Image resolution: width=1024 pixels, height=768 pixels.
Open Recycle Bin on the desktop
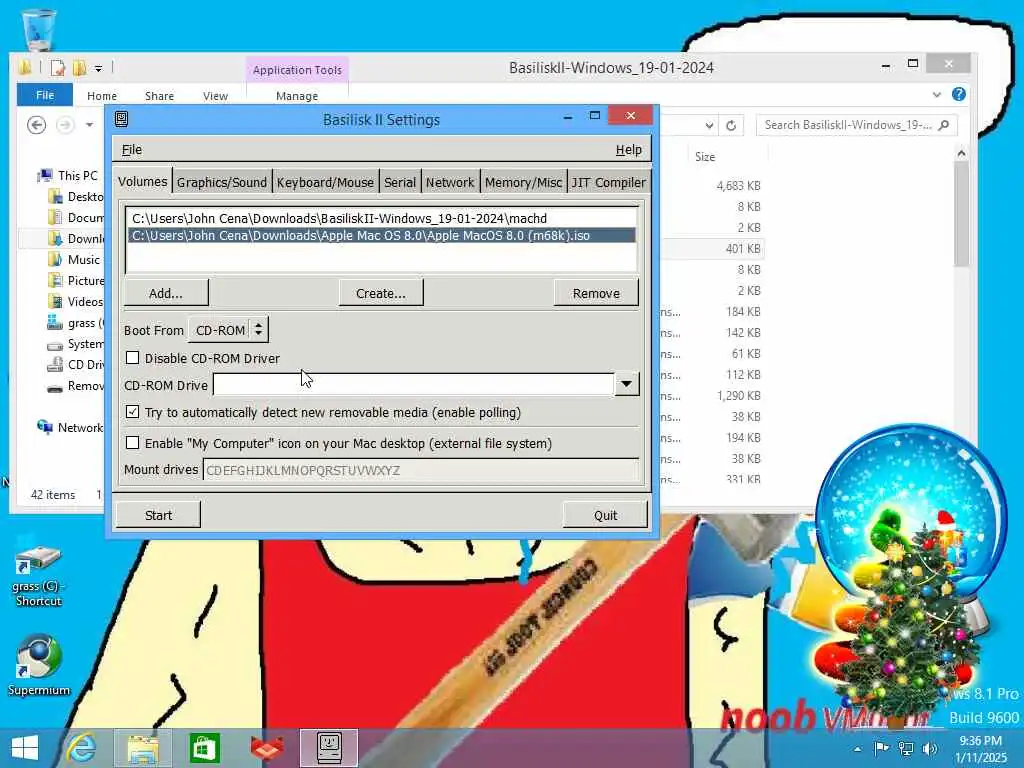[x=39, y=29]
